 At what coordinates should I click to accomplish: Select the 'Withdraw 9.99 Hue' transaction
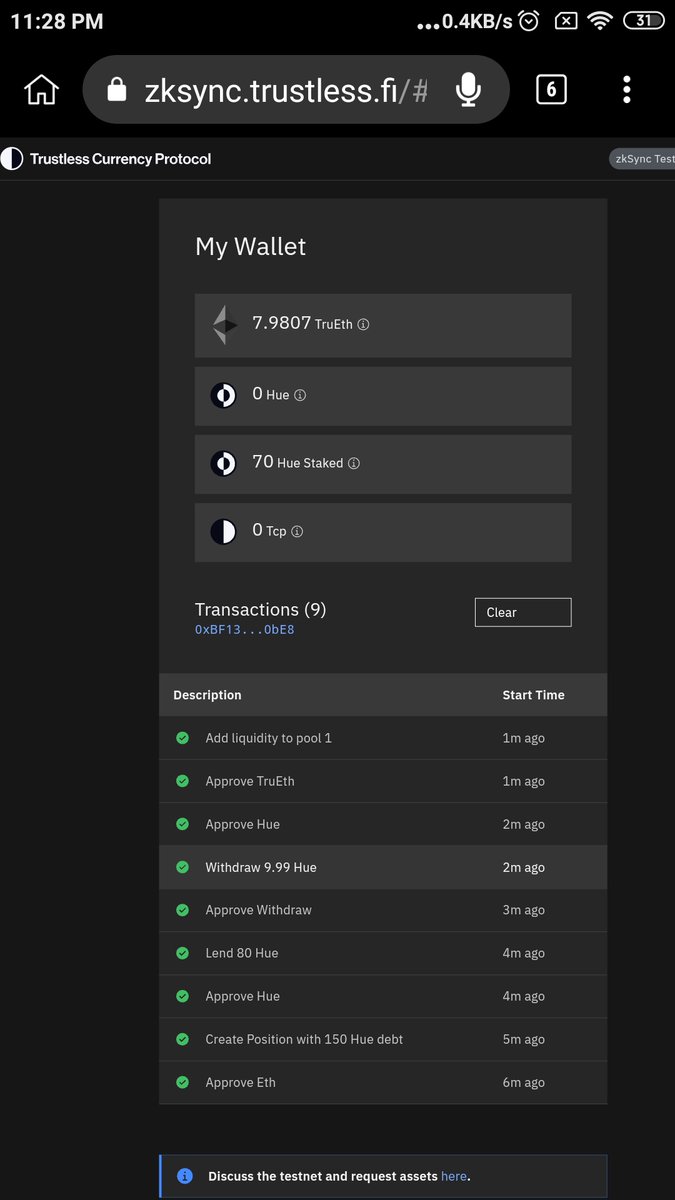pos(383,867)
